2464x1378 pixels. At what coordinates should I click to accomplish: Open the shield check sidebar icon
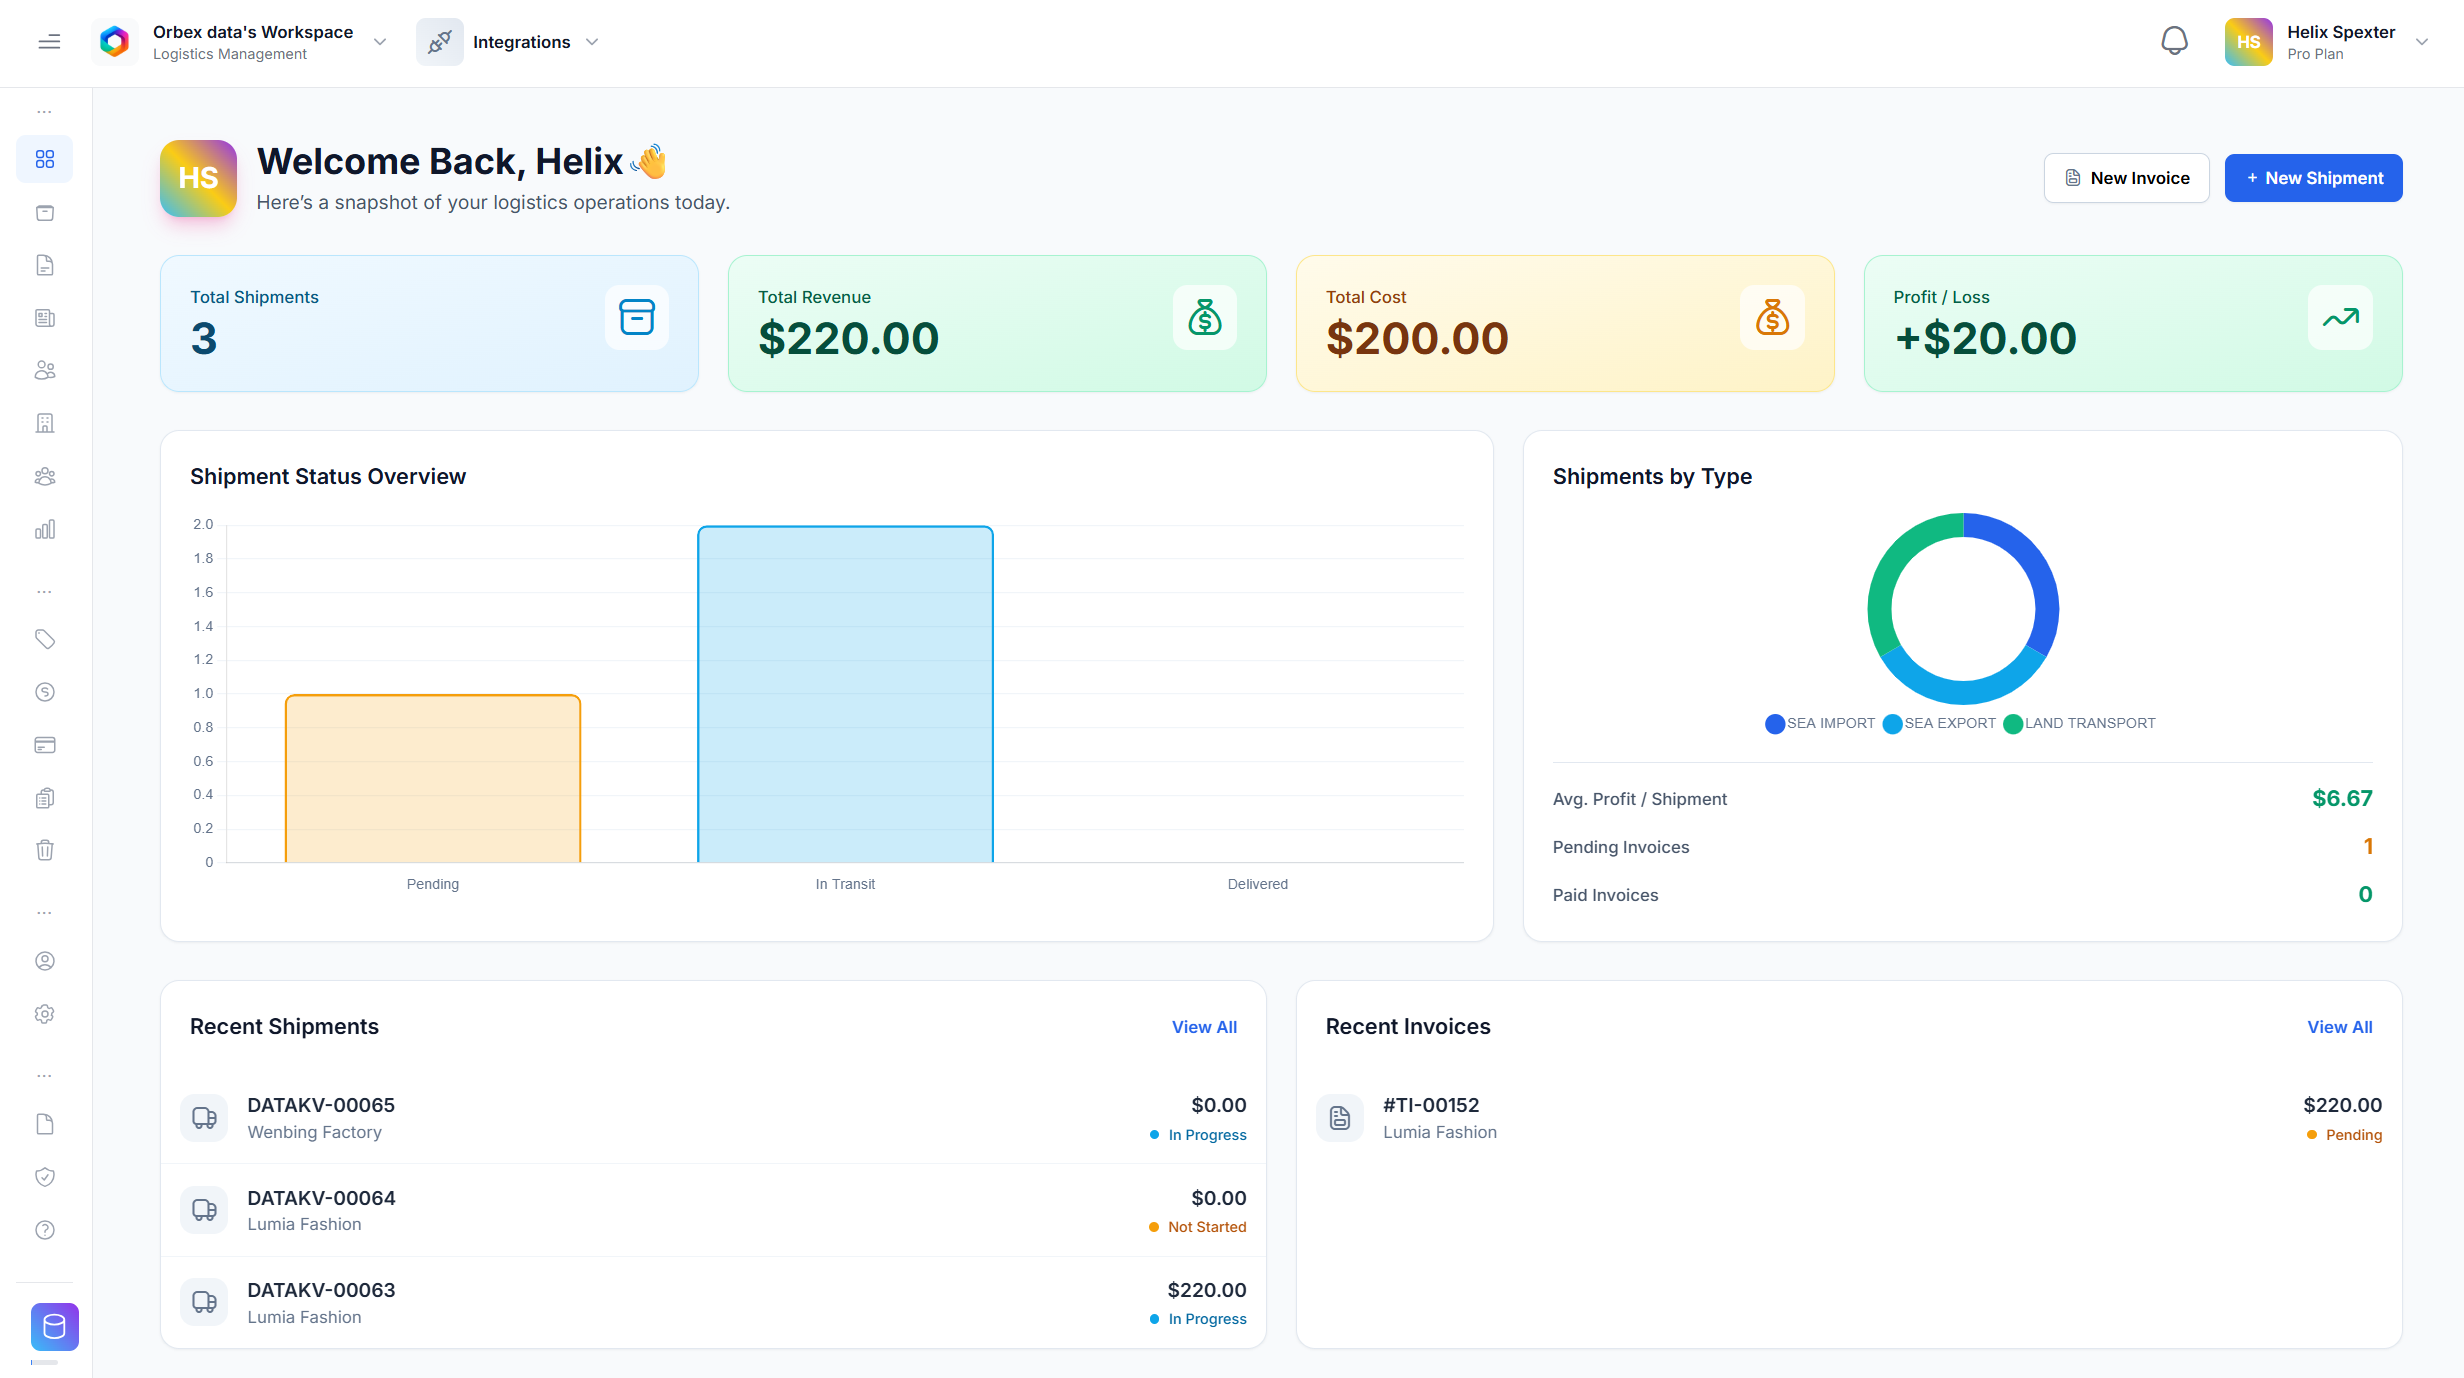(45, 1177)
